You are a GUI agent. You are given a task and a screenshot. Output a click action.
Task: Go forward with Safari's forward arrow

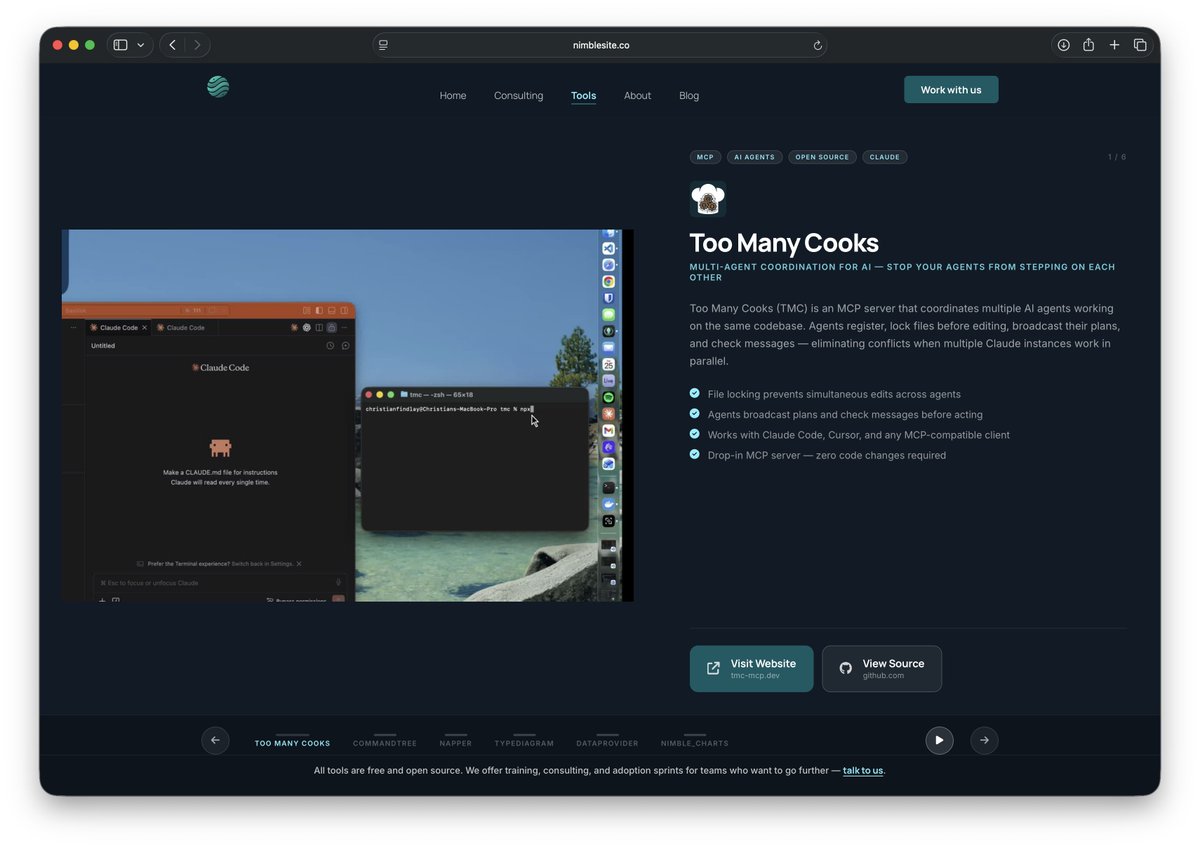point(197,45)
